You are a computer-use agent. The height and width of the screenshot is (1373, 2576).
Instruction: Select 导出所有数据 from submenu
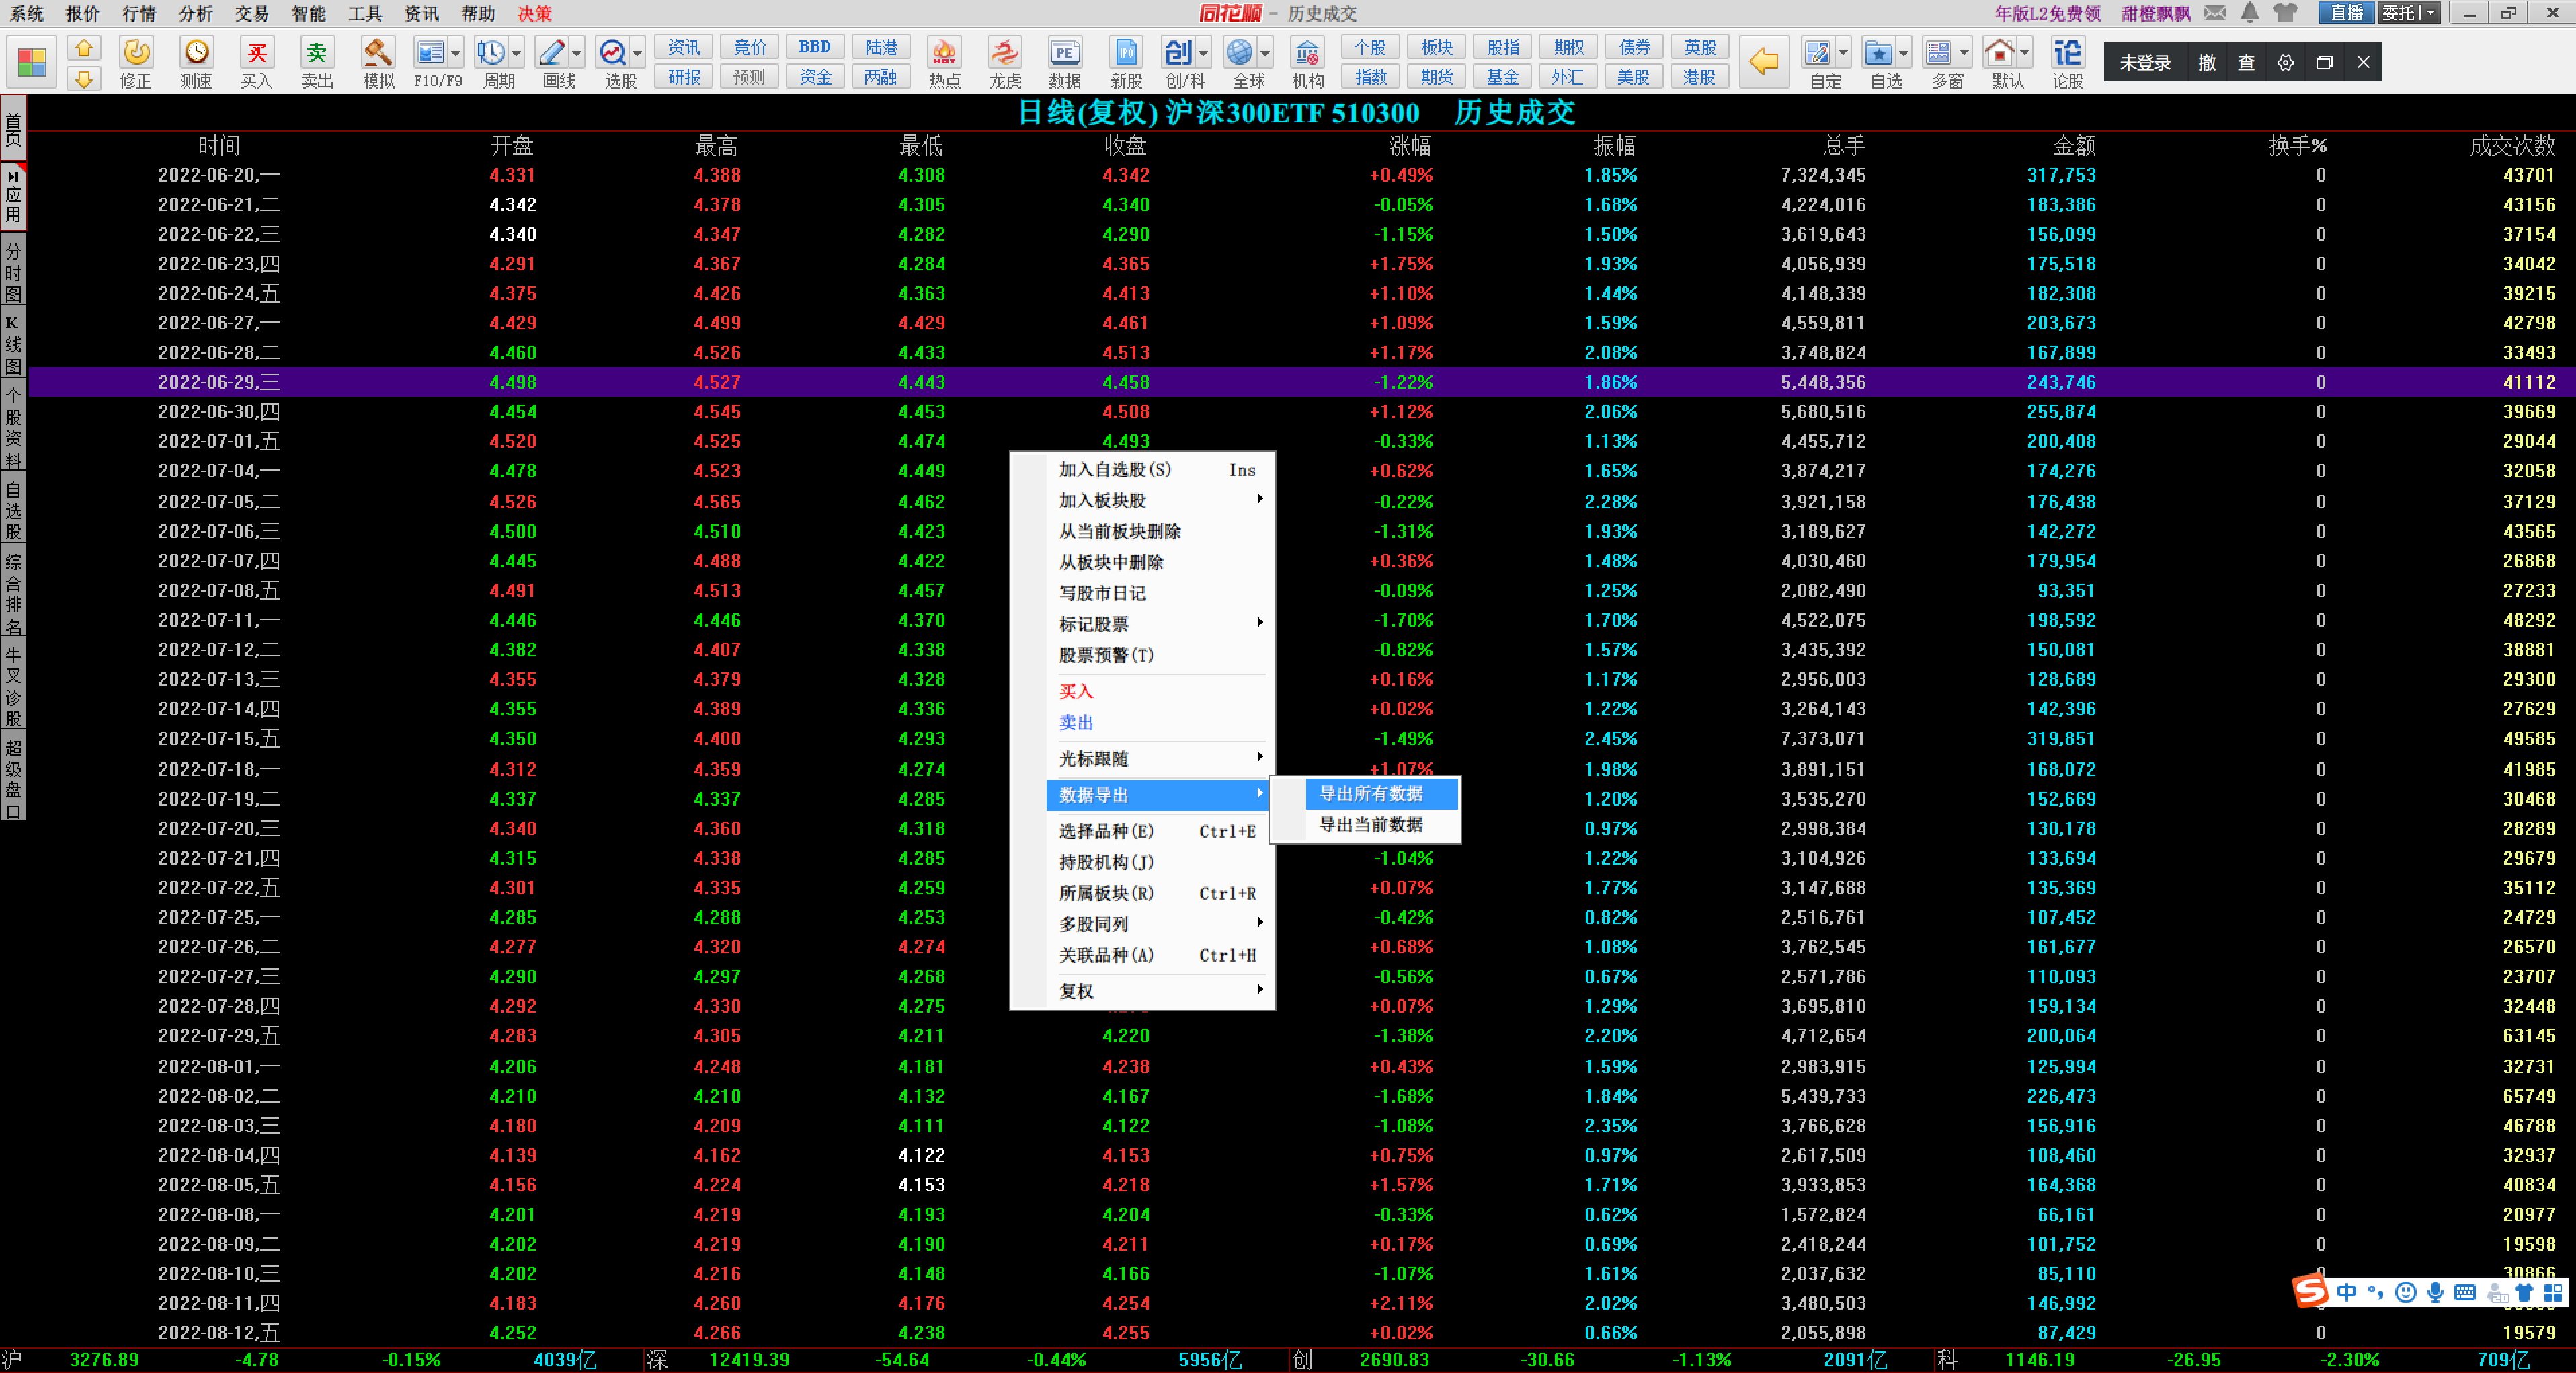pos(1371,794)
